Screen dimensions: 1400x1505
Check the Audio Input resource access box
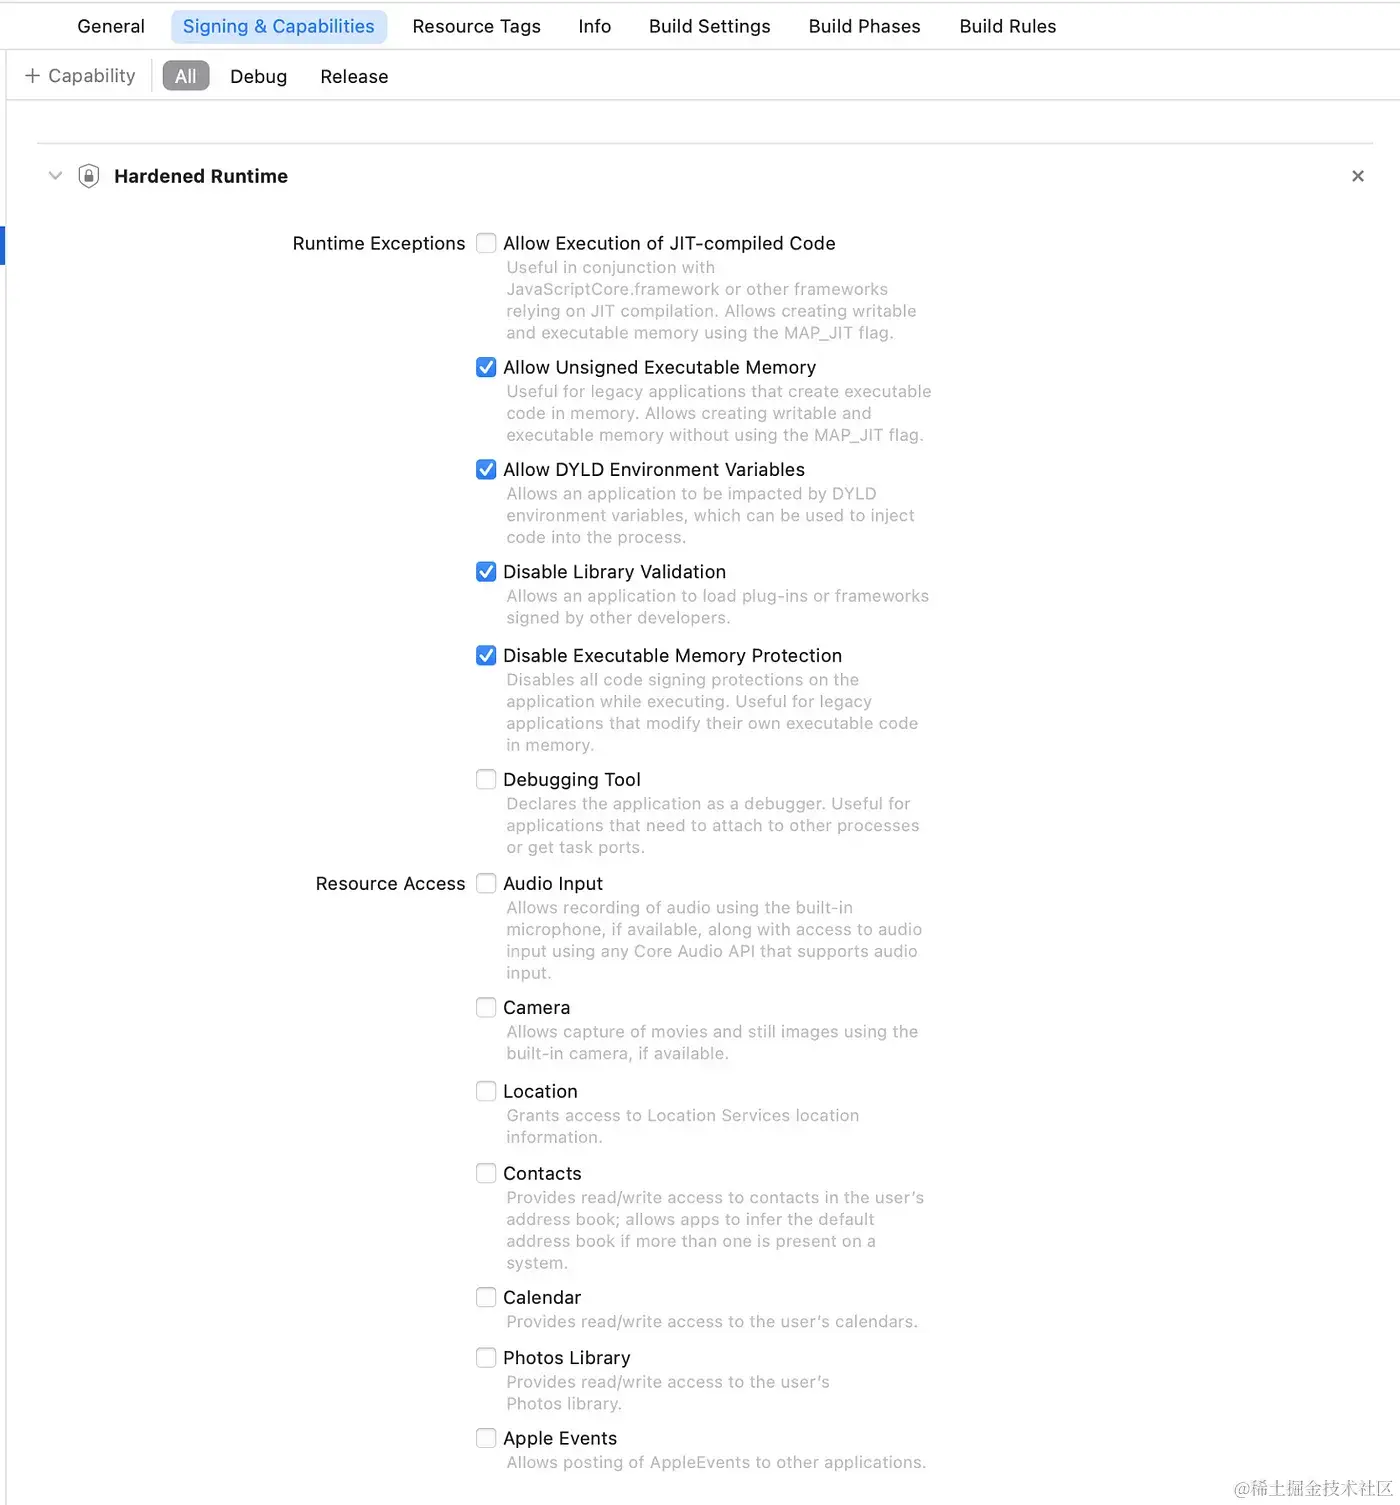tap(486, 883)
